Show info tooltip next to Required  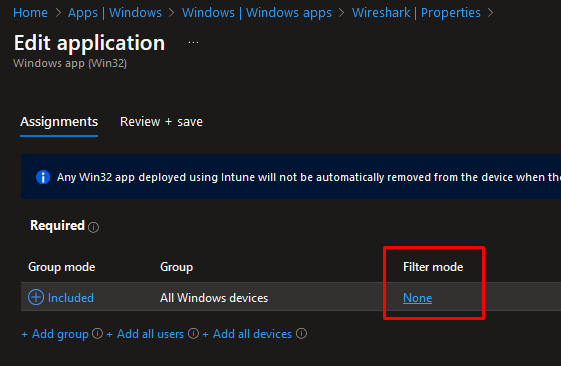[x=93, y=227]
